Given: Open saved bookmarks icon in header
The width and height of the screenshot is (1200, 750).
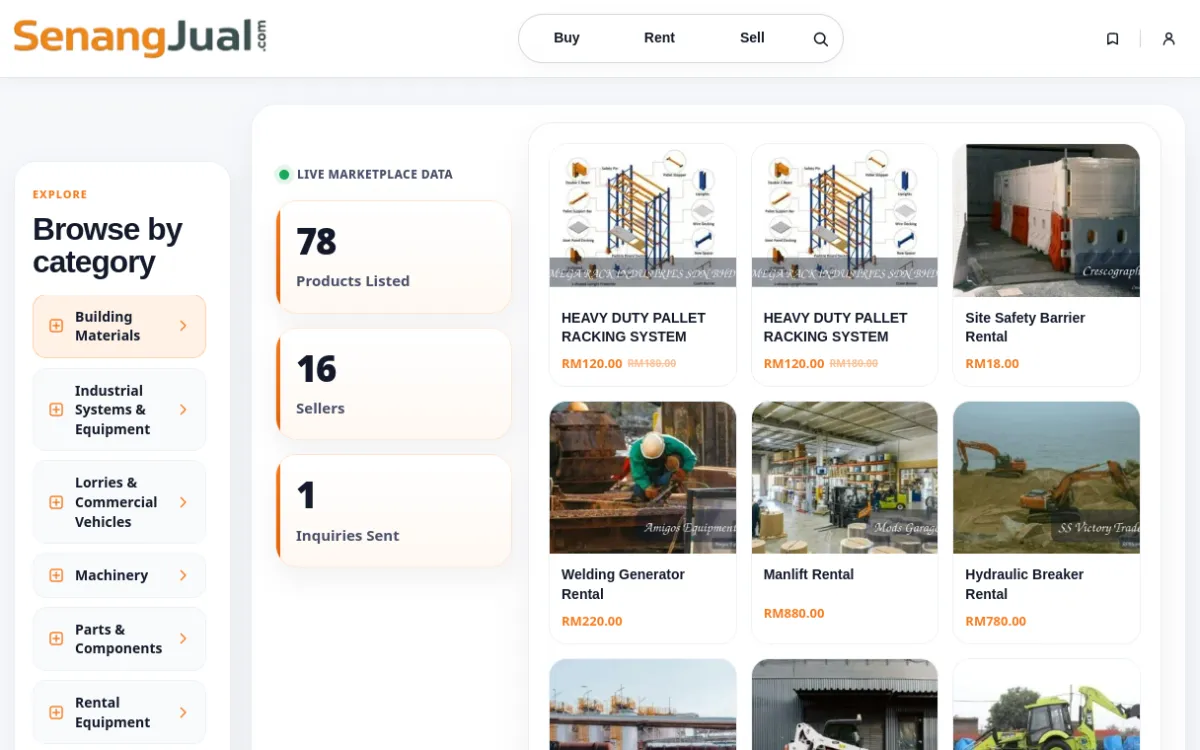Looking at the screenshot, I should pos(1112,39).
